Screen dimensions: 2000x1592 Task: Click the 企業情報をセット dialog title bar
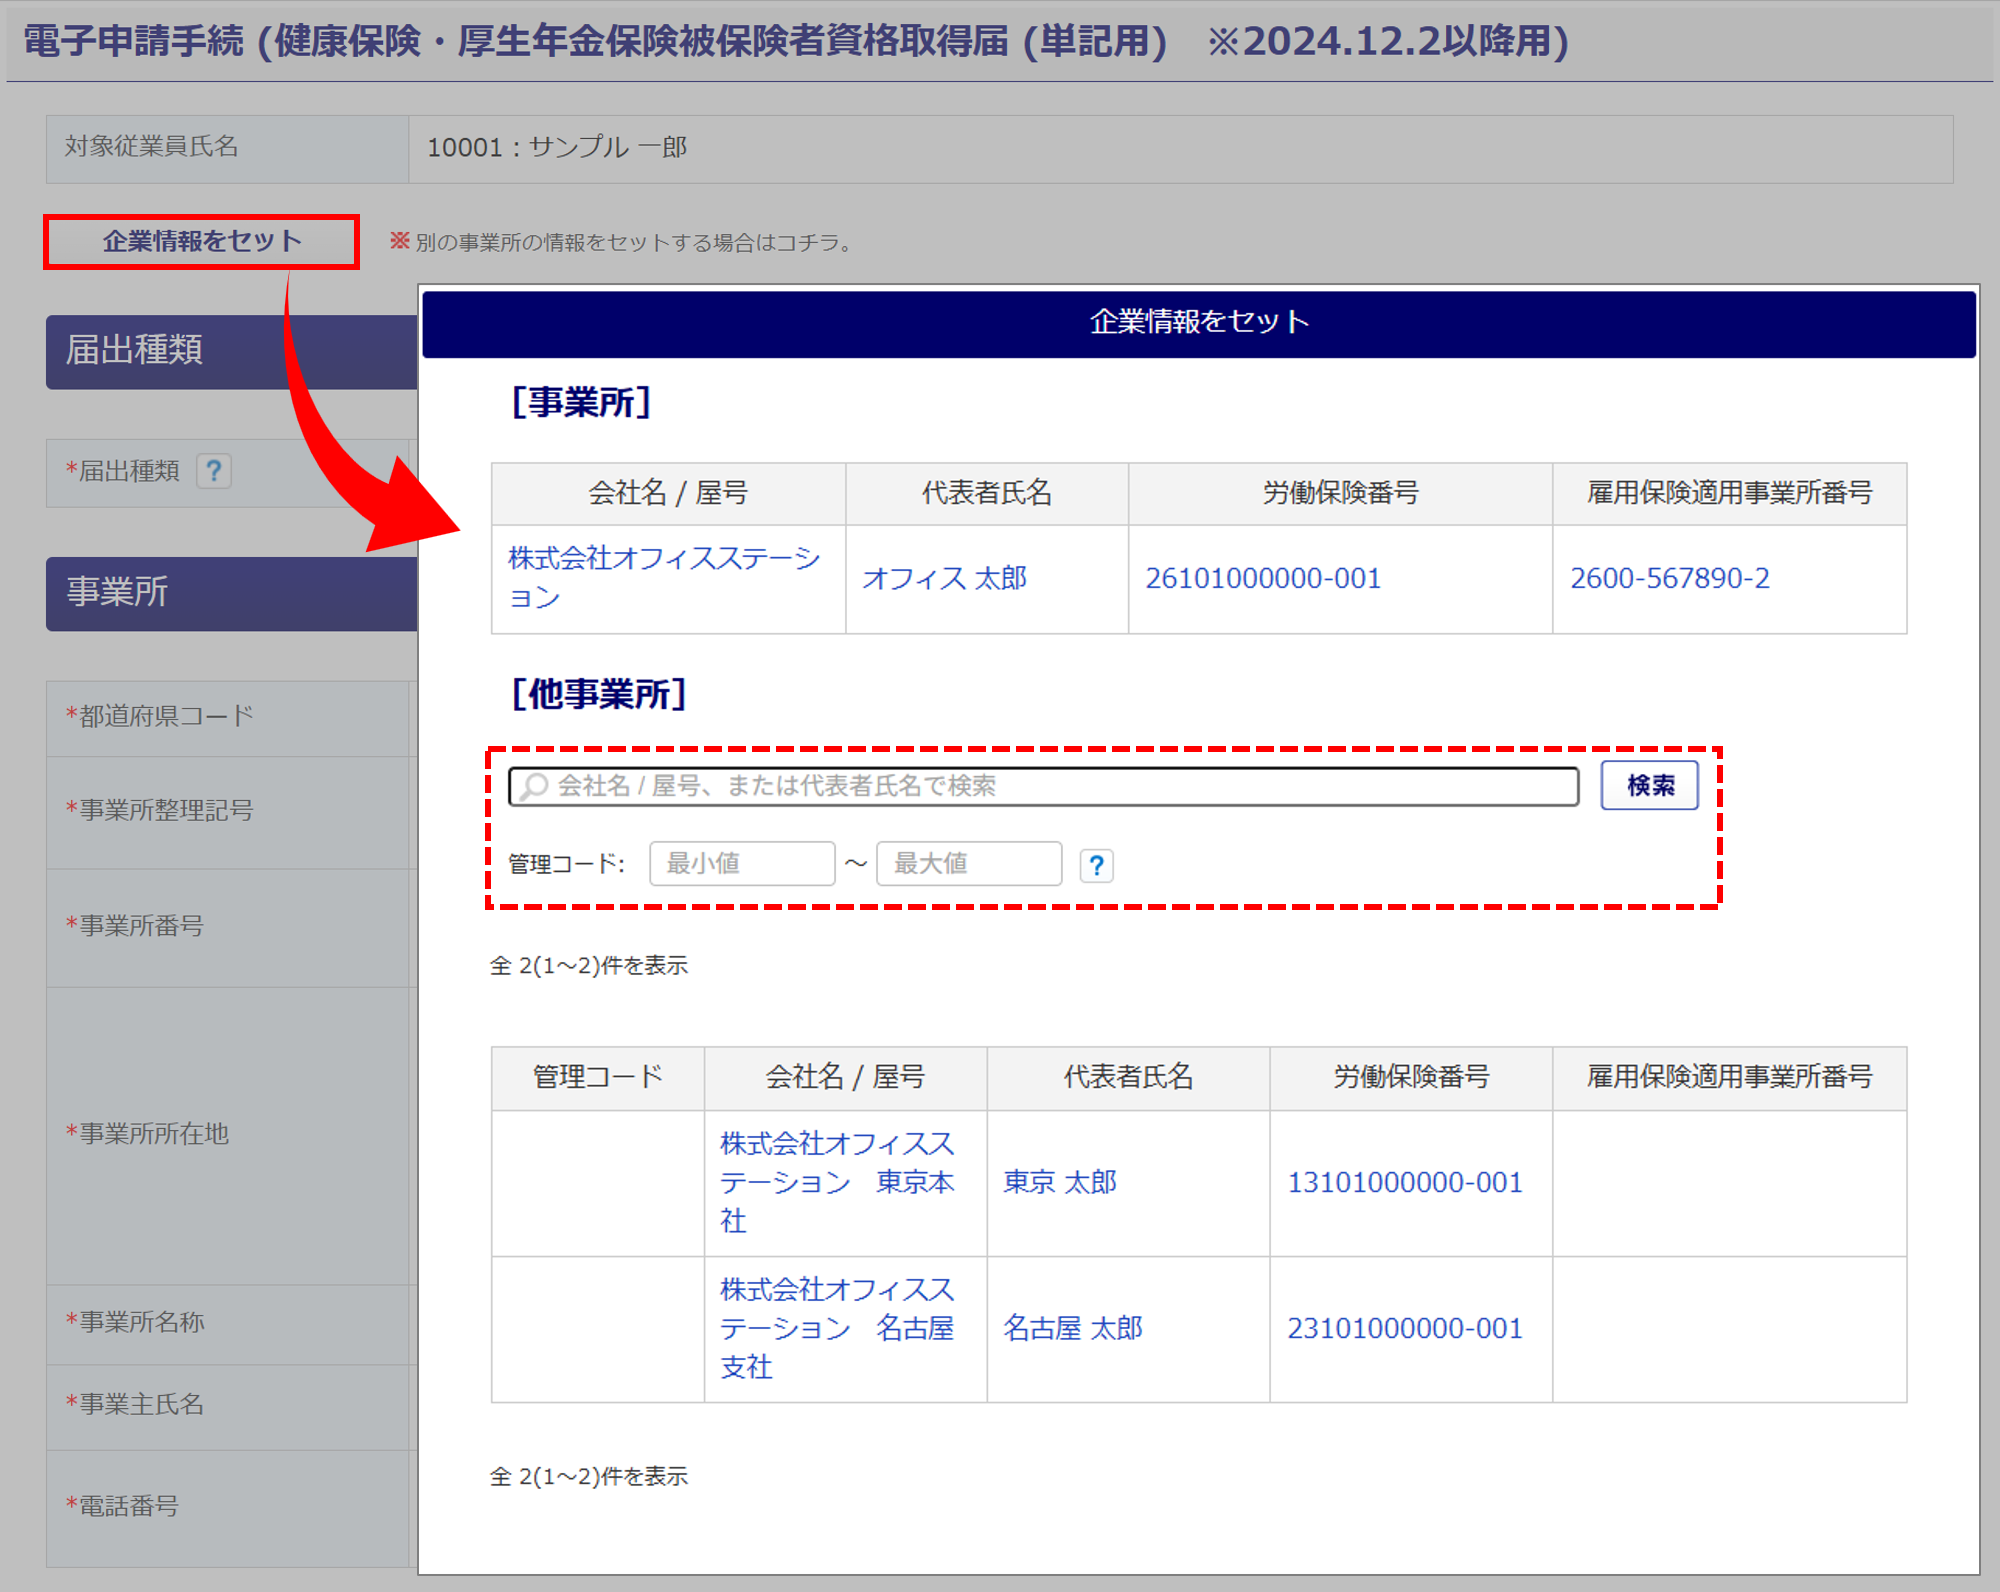click(1199, 323)
